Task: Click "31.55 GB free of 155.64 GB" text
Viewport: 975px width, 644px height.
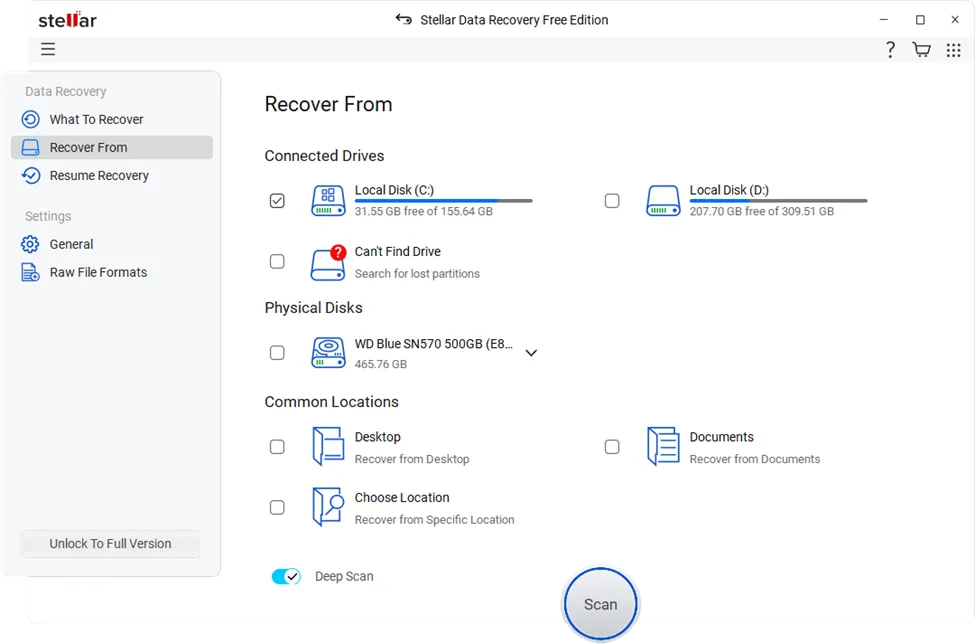Action: point(423,211)
